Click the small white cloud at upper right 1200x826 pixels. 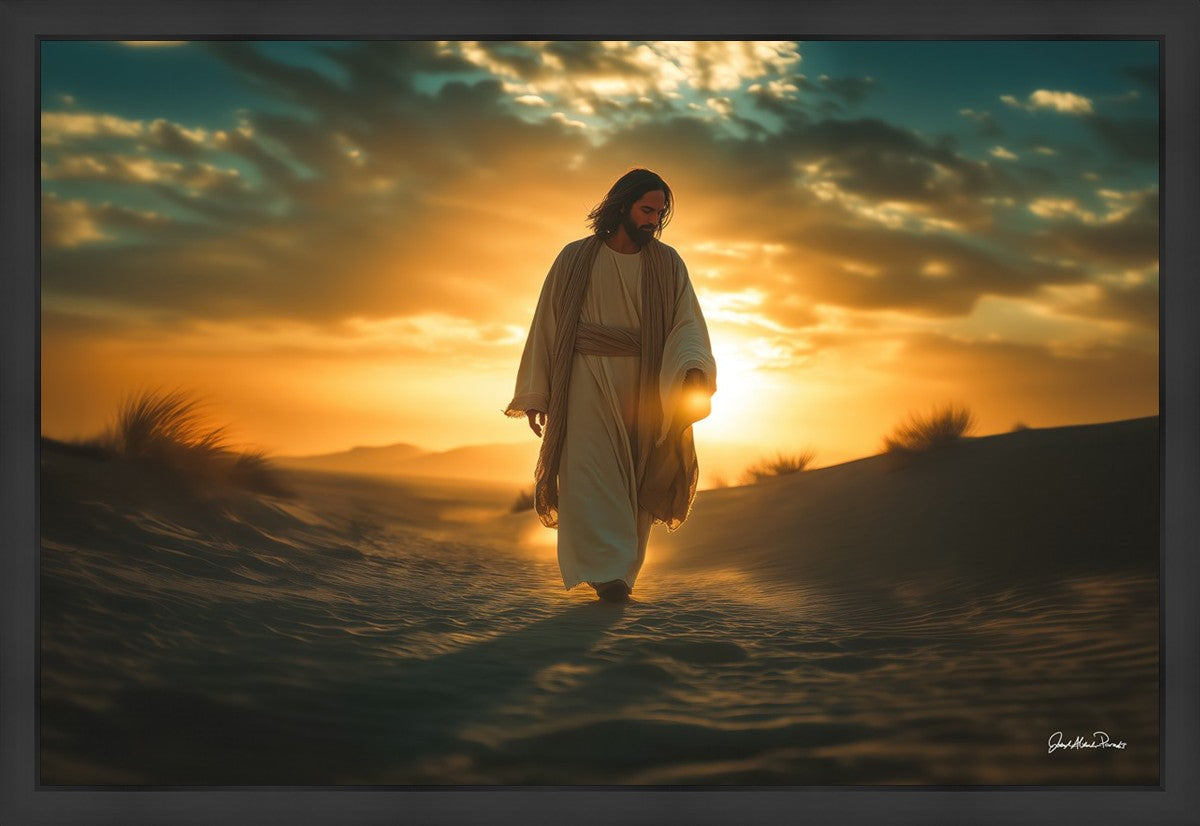point(1058,101)
